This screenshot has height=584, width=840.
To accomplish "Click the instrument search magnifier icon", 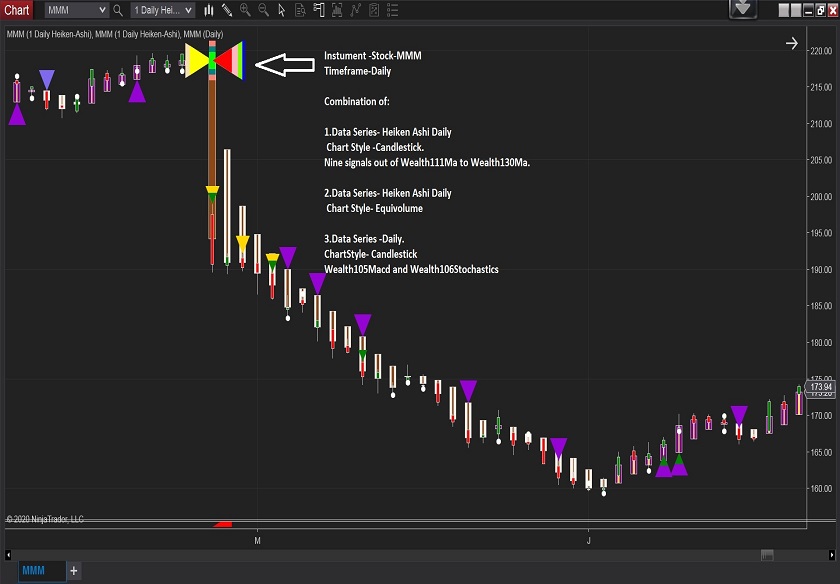I will (x=118, y=10).
